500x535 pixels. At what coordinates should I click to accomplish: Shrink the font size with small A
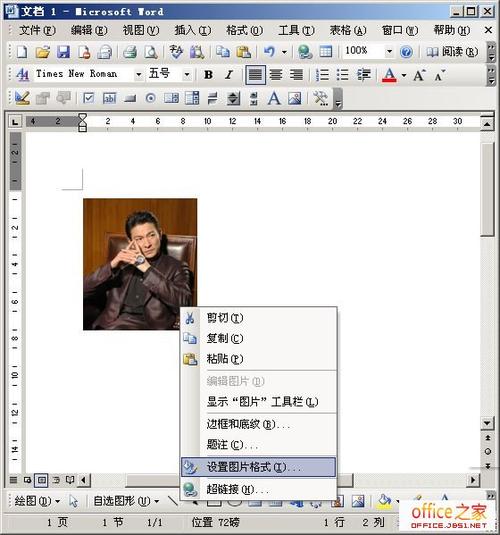440,75
